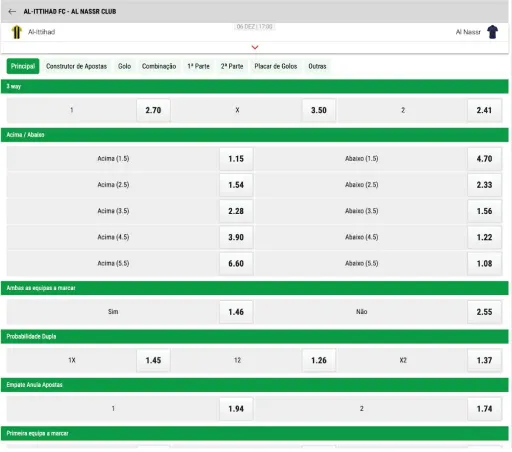Screen dimensions: 512x452
Task: Open Placar de Golos tab
Action: point(276,66)
